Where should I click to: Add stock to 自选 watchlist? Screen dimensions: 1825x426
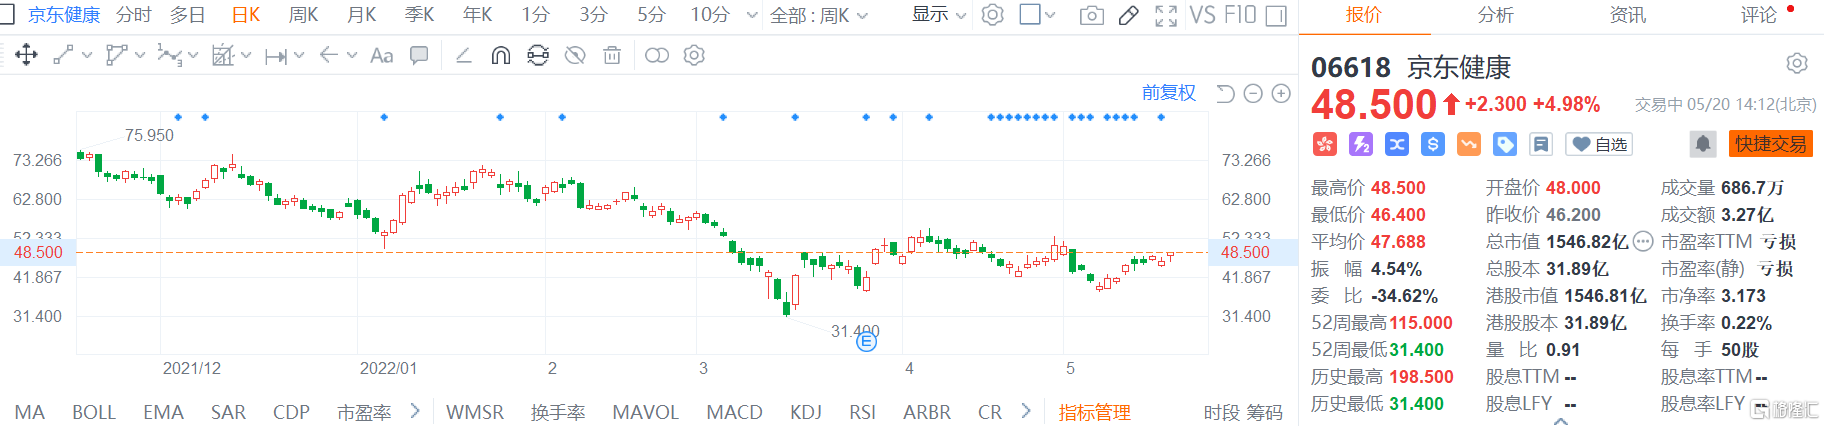click(1599, 145)
